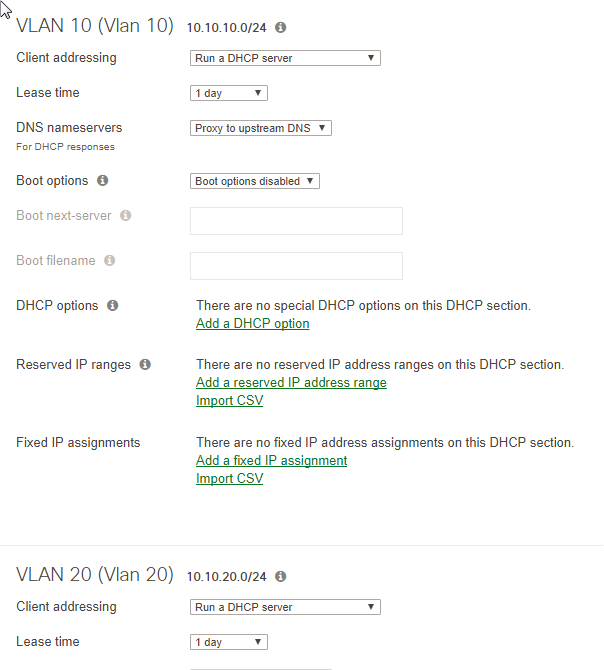
Task: Import CSV for Reserved IP ranges
Action: coord(229,401)
